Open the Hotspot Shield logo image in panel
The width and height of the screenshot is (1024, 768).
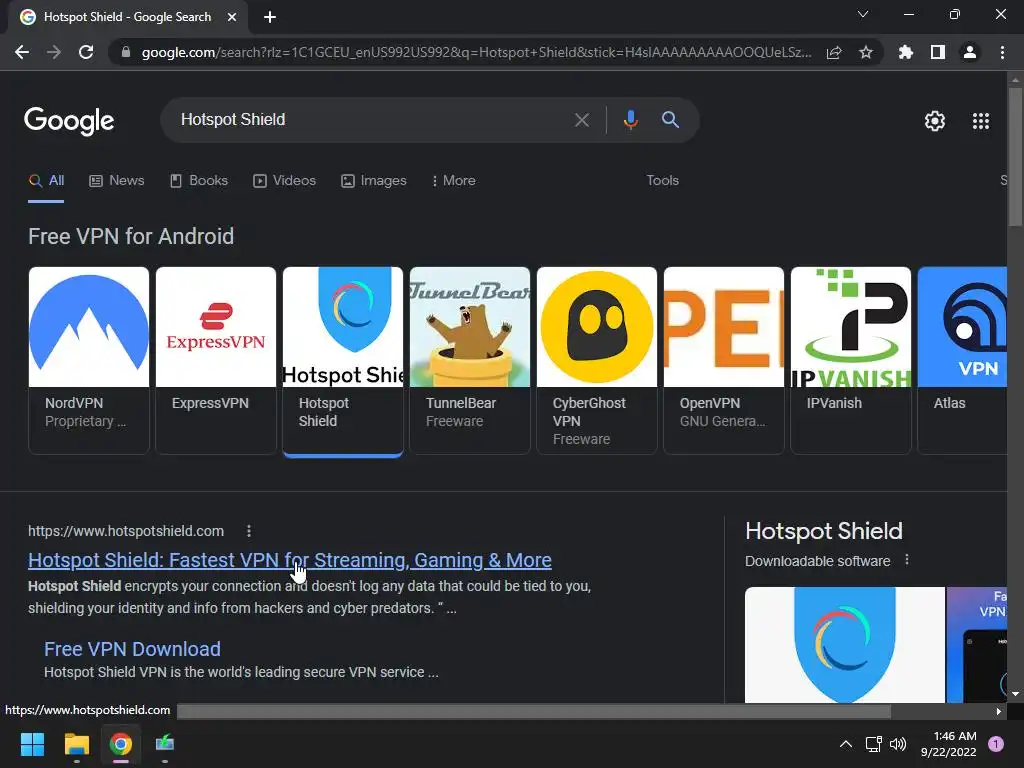[844, 645]
